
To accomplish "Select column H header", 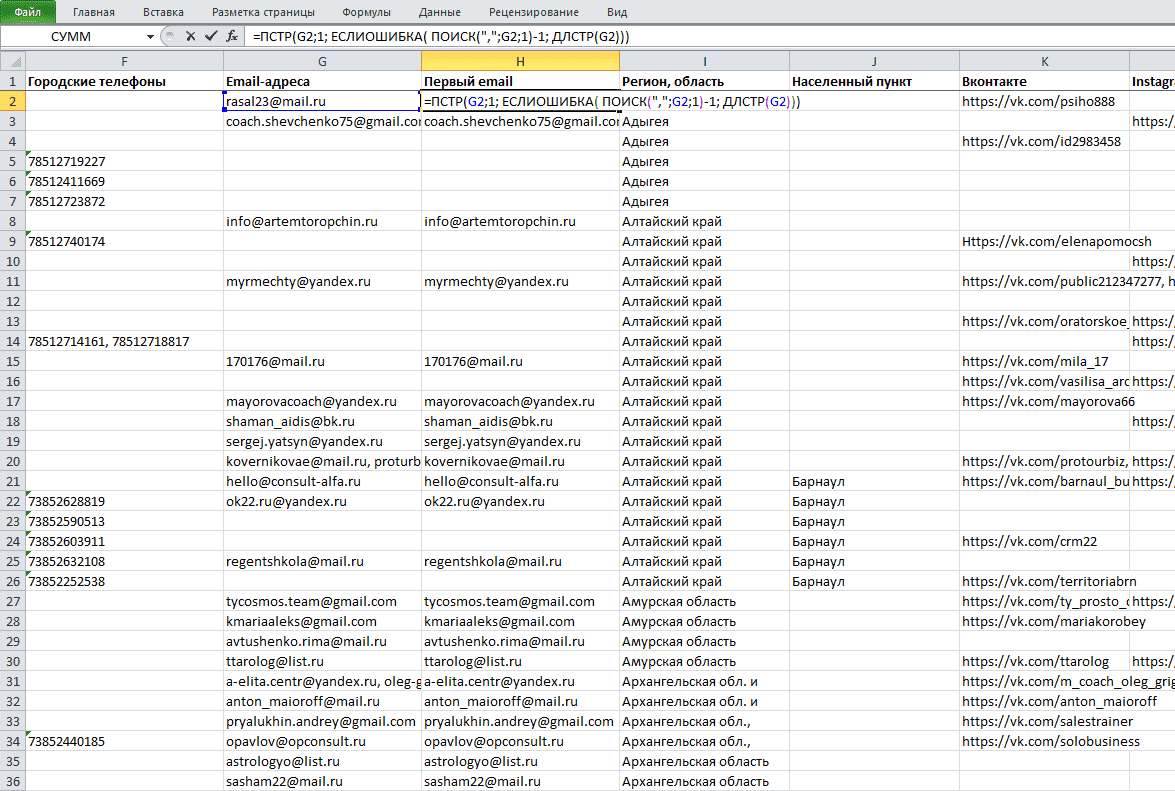I will coord(520,61).
